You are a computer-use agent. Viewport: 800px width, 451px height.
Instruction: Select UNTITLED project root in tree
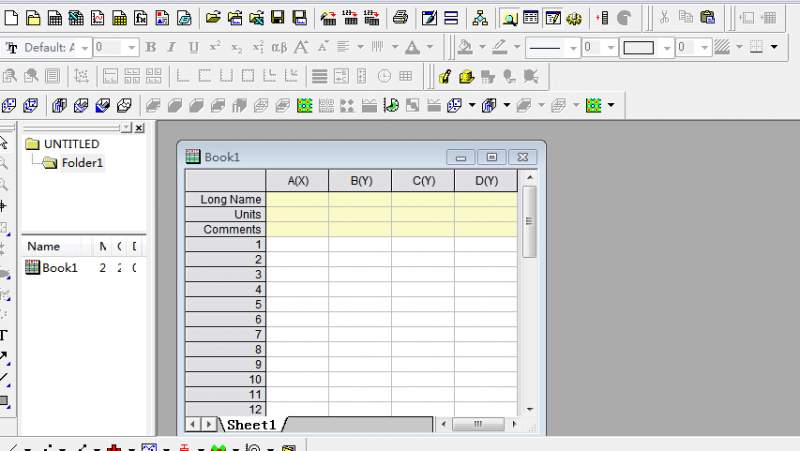71,144
